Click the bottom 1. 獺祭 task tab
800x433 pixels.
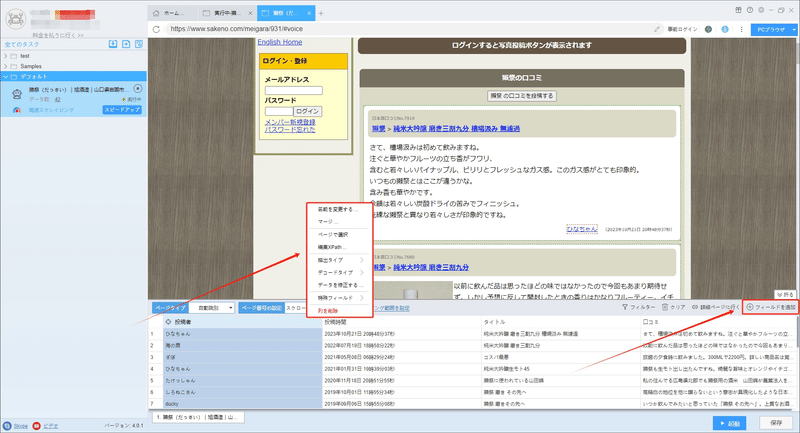click(198, 417)
